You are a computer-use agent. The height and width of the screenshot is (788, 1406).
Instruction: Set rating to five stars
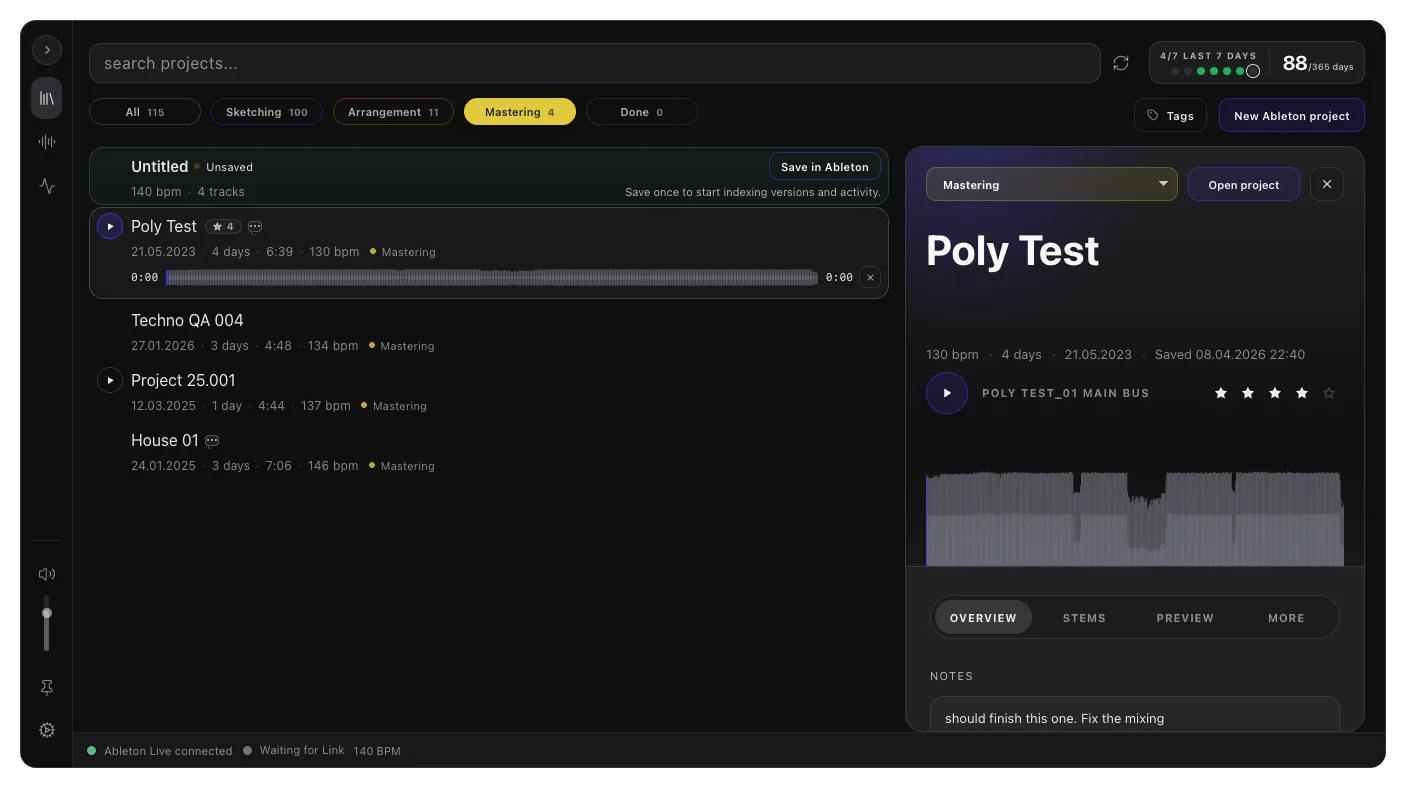1329,393
